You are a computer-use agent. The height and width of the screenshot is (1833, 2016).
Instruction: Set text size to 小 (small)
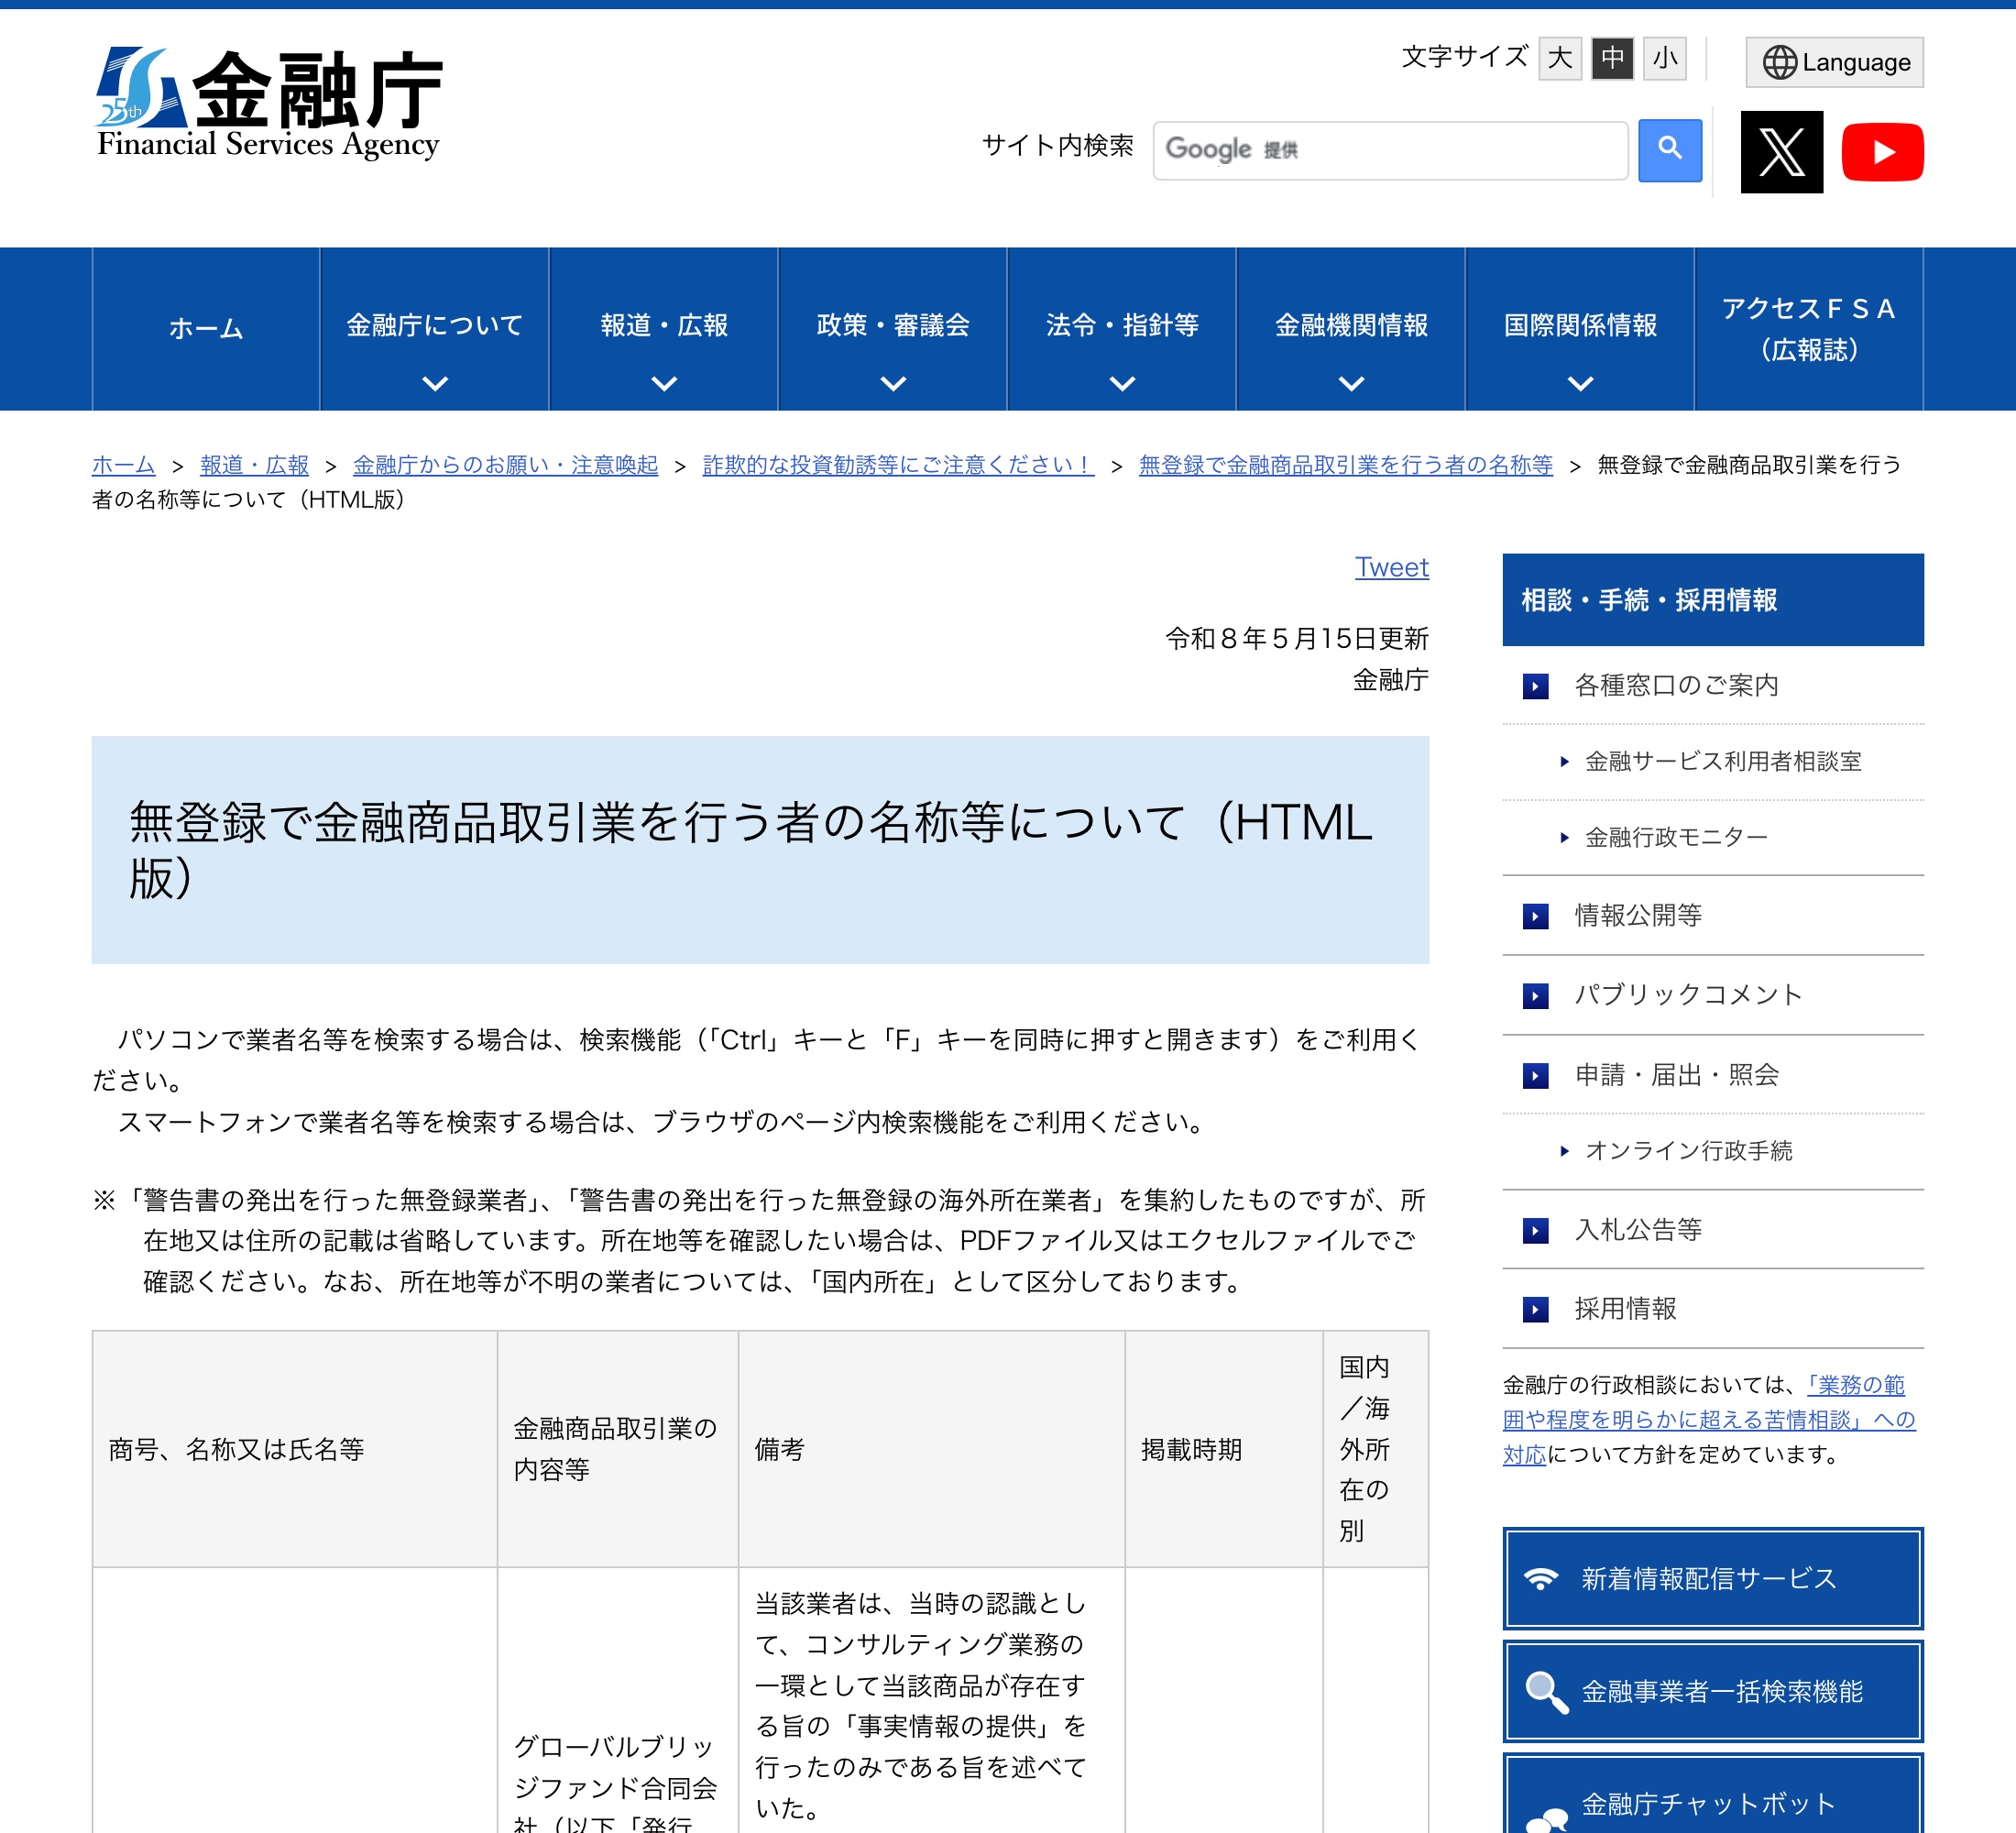[1665, 58]
